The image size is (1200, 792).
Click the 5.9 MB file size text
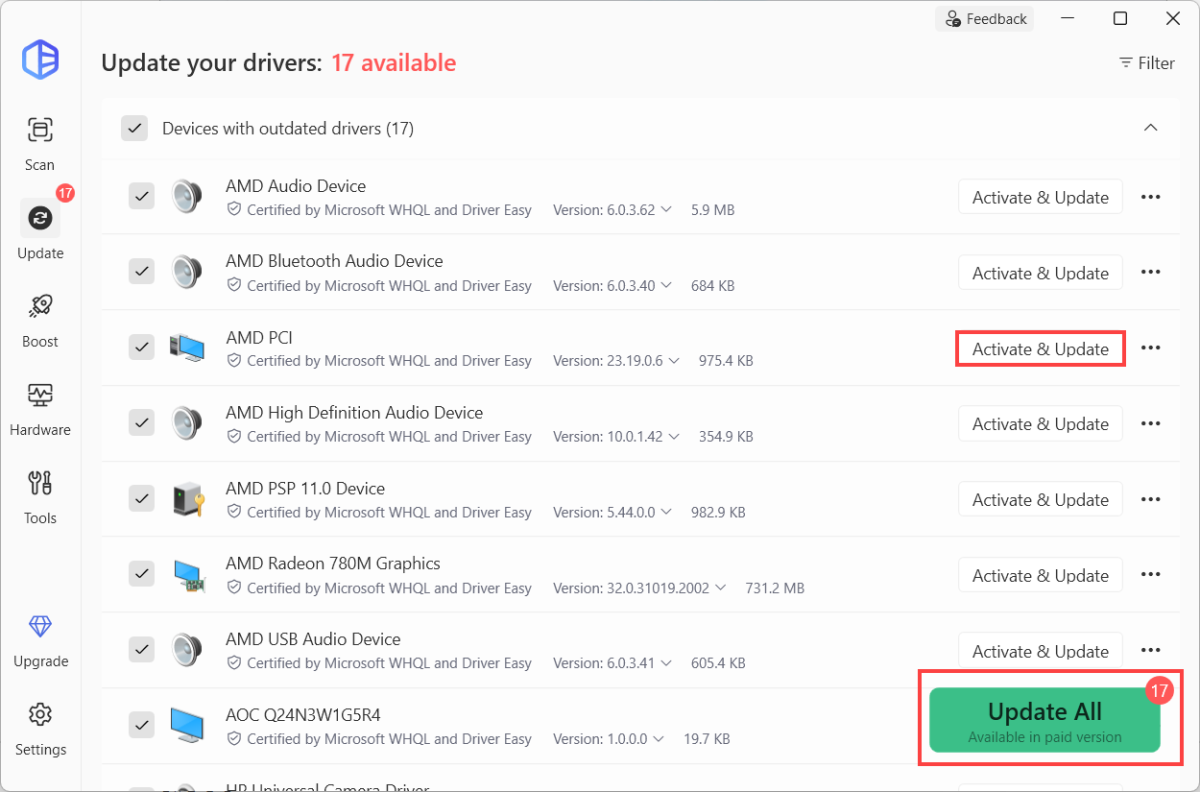point(713,210)
